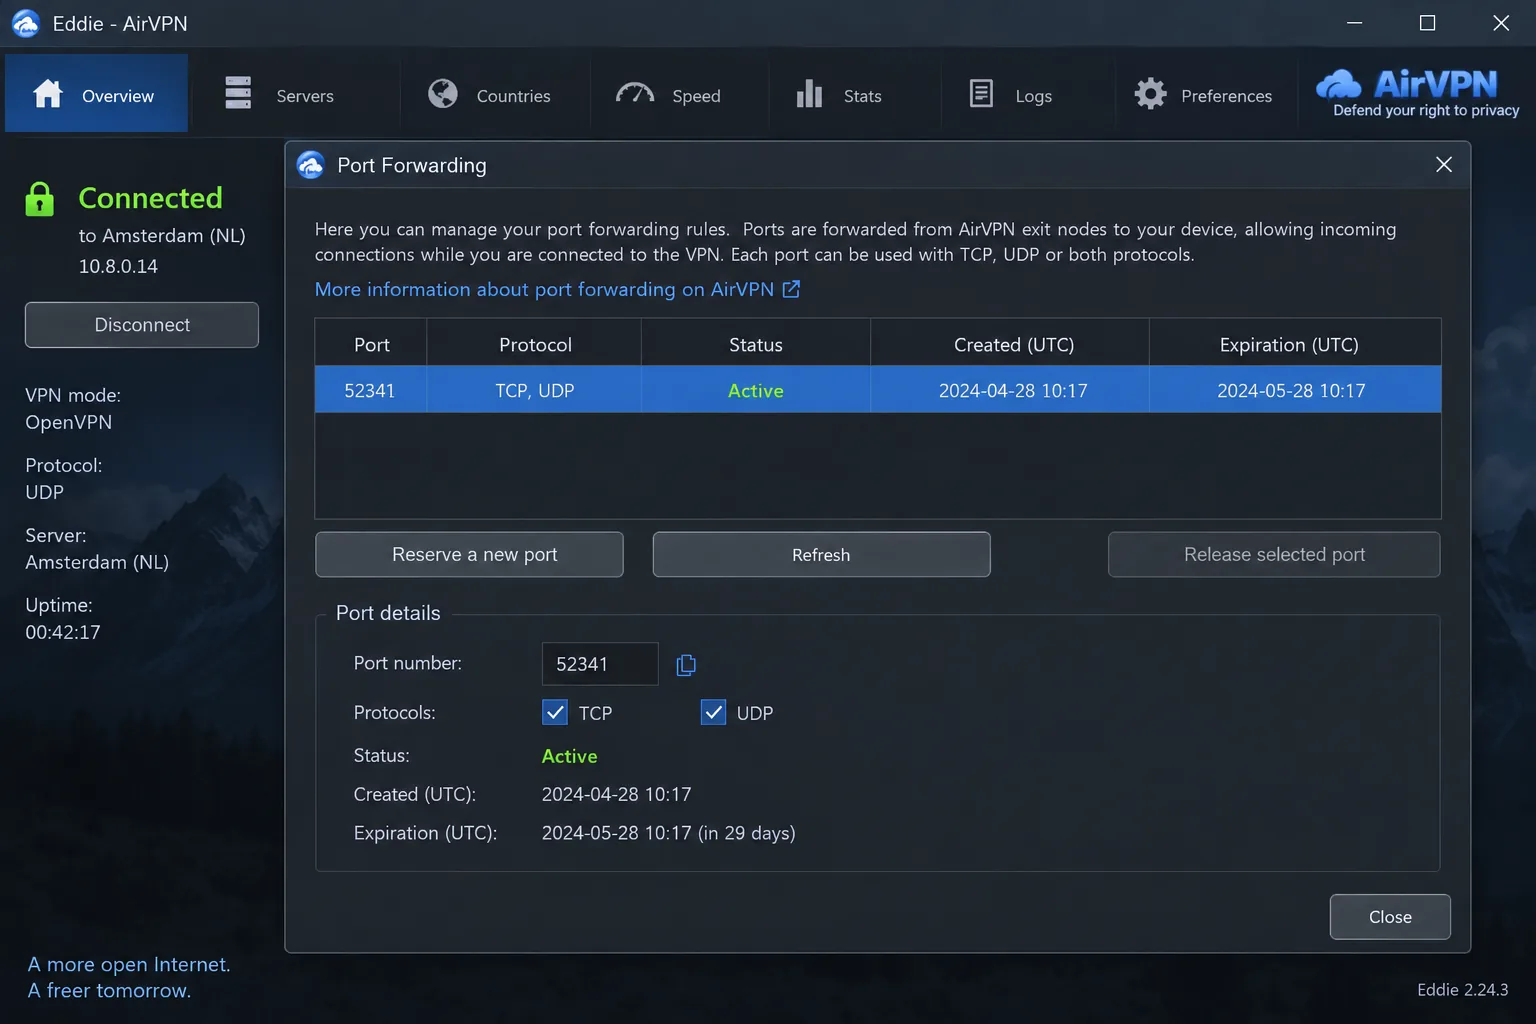Sort by the Status column header

point(756,344)
